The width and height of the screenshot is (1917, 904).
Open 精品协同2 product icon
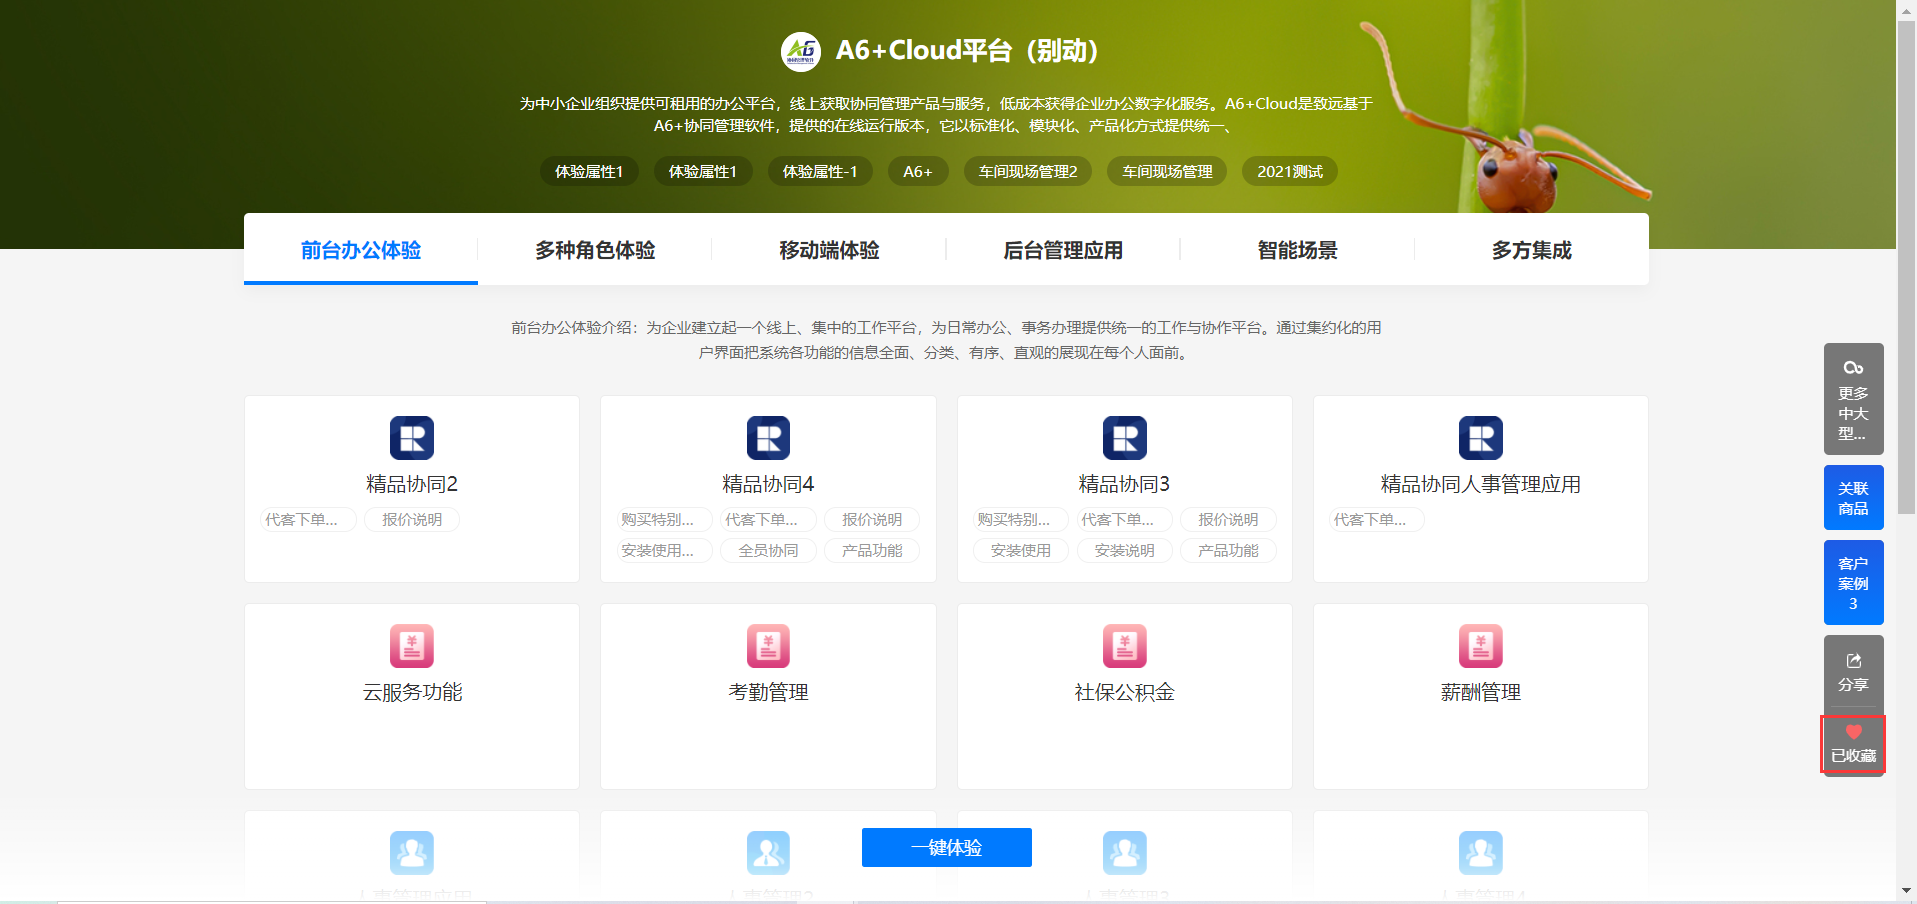coord(412,438)
